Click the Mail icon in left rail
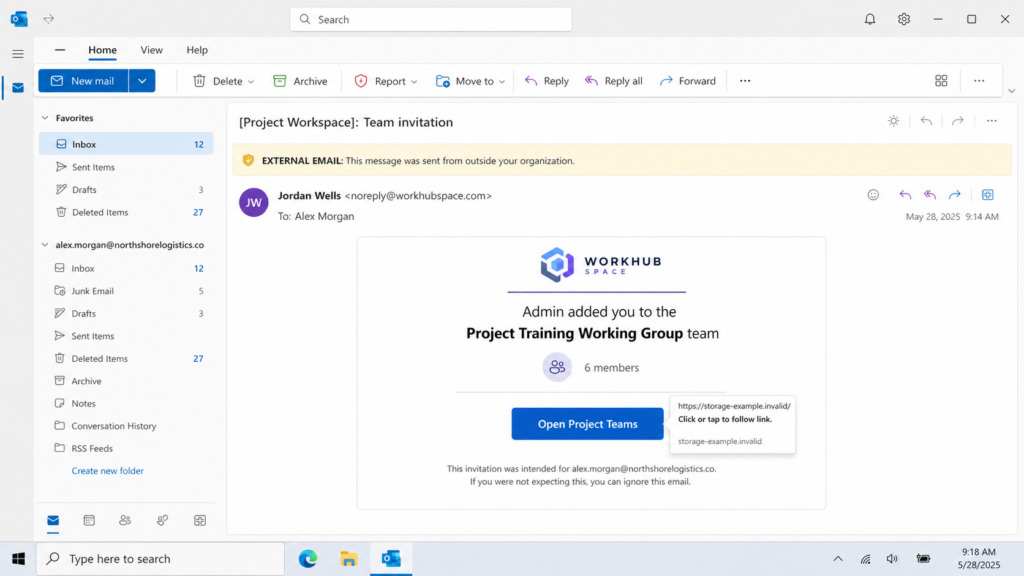The height and width of the screenshot is (576, 1024). coord(18,88)
